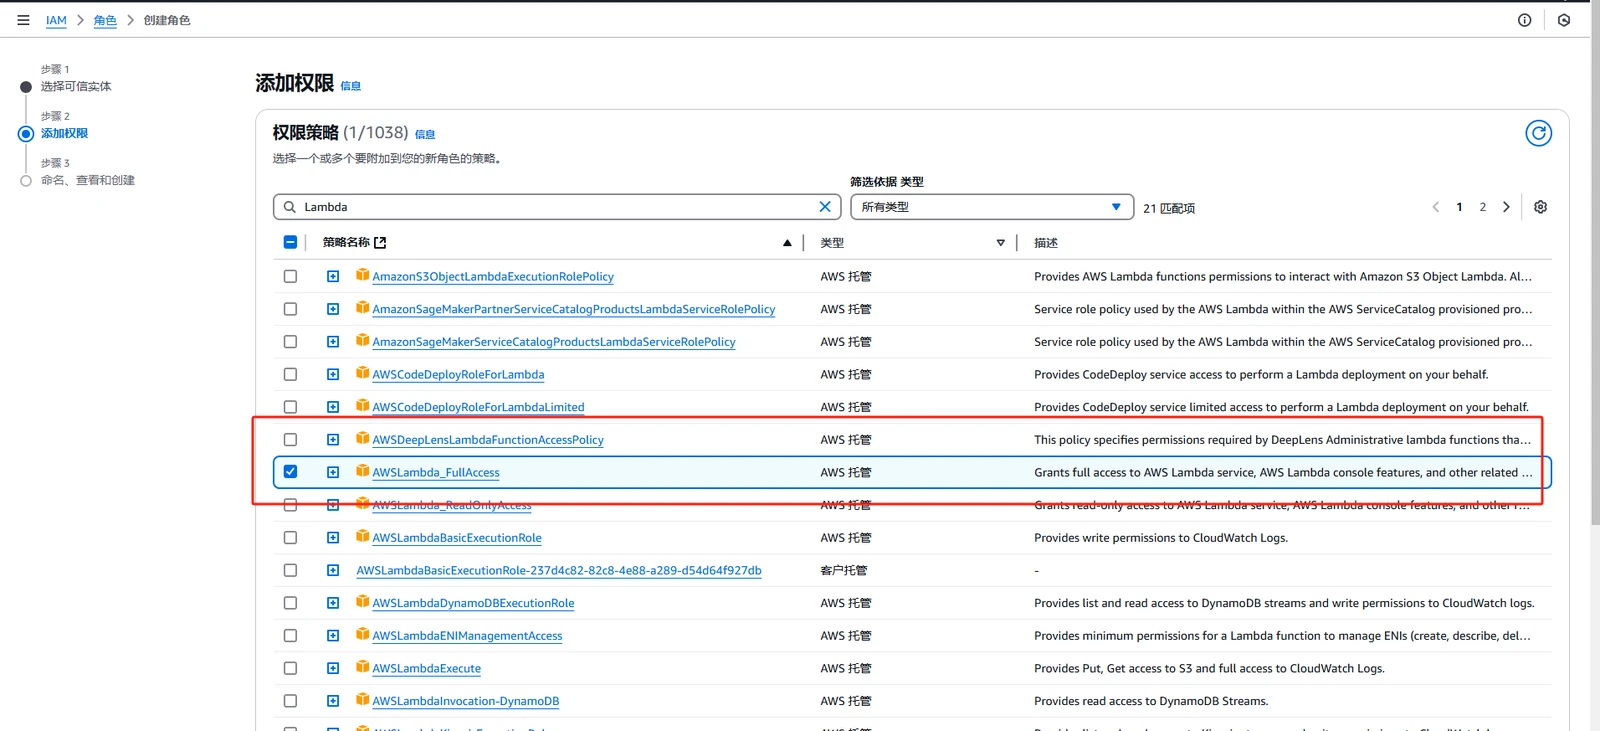Go to the 角色 breadcrumb

coord(105,20)
